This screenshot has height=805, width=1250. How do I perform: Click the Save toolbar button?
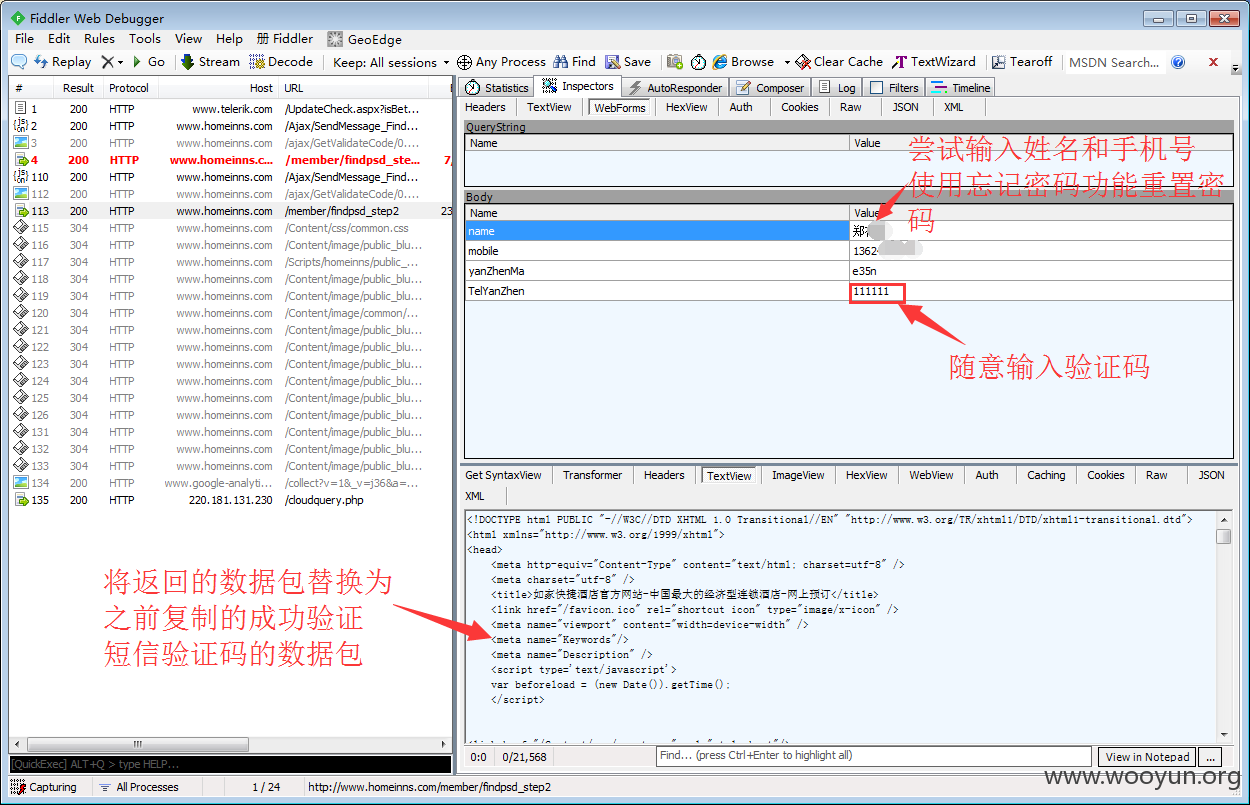tap(628, 62)
